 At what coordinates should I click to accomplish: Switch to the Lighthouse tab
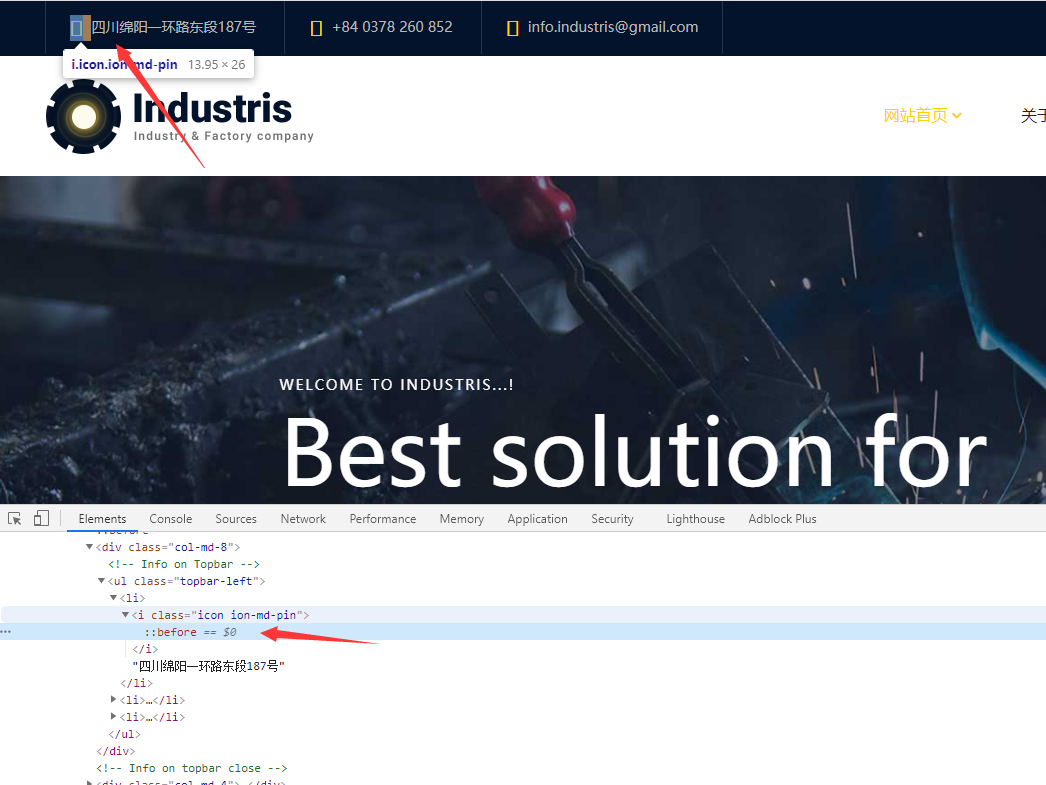click(x=695, y=519)
